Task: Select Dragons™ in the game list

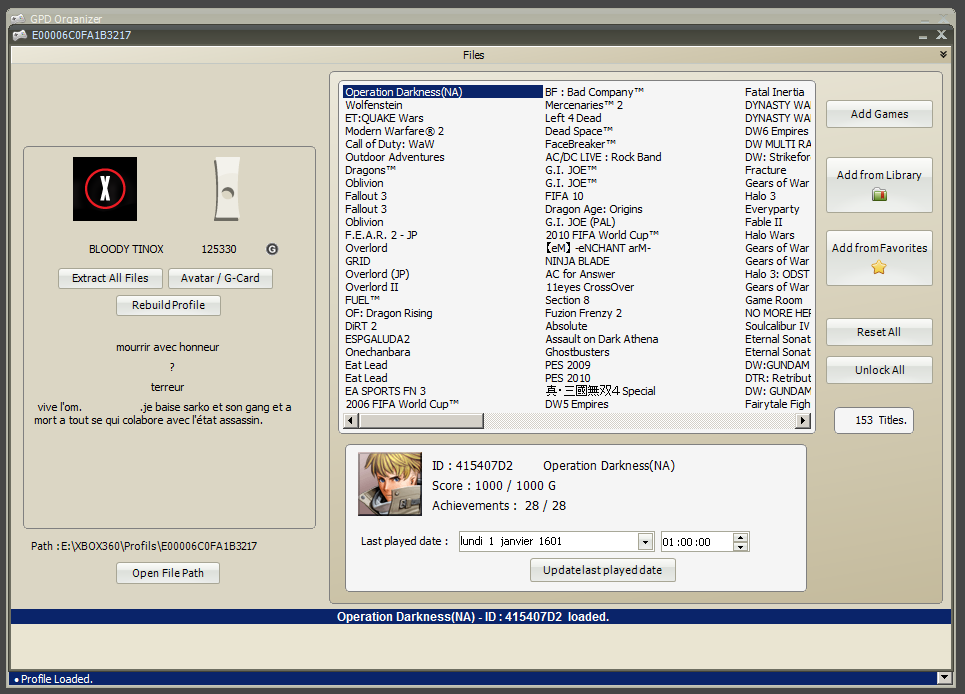Action: tap(370, 170)
